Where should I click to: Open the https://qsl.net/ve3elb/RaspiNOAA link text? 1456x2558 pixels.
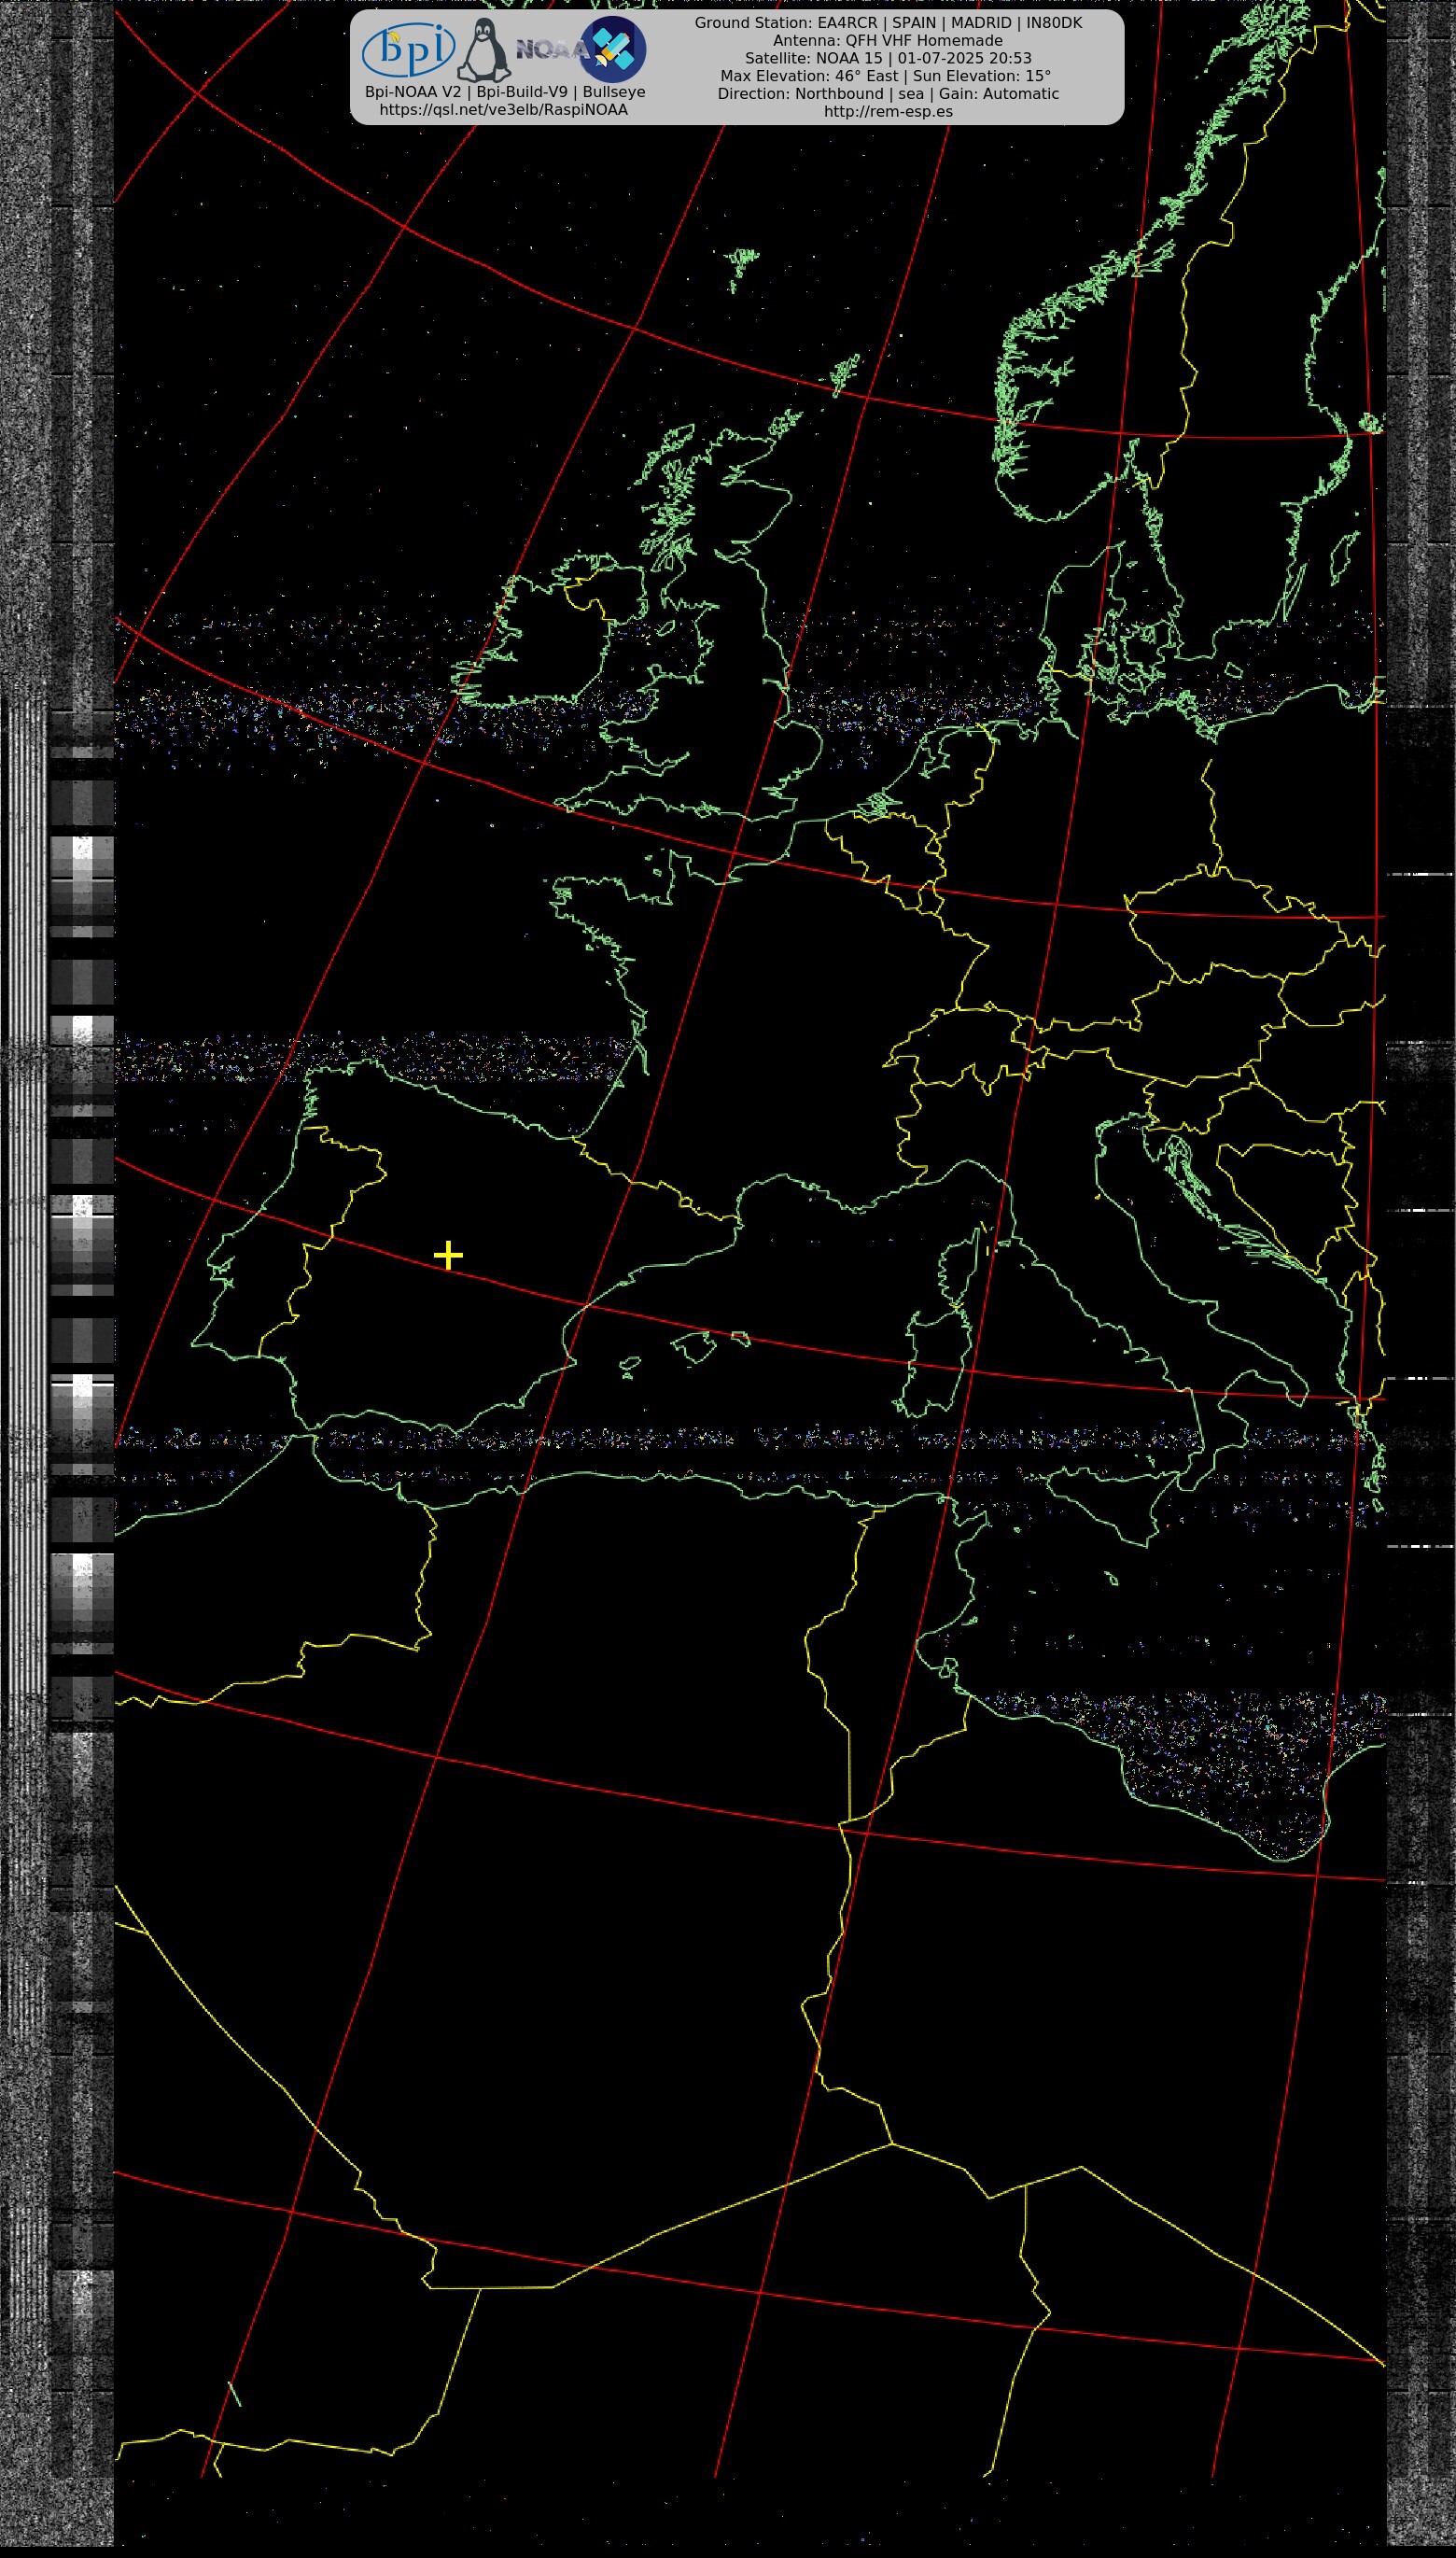click(504, 110)
